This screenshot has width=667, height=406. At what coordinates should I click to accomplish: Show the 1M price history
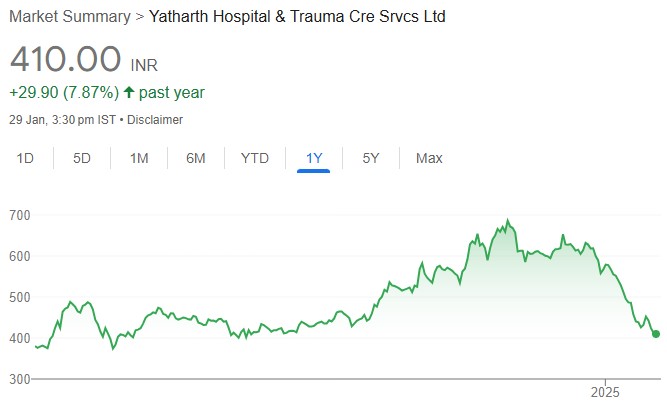(139, 158)
